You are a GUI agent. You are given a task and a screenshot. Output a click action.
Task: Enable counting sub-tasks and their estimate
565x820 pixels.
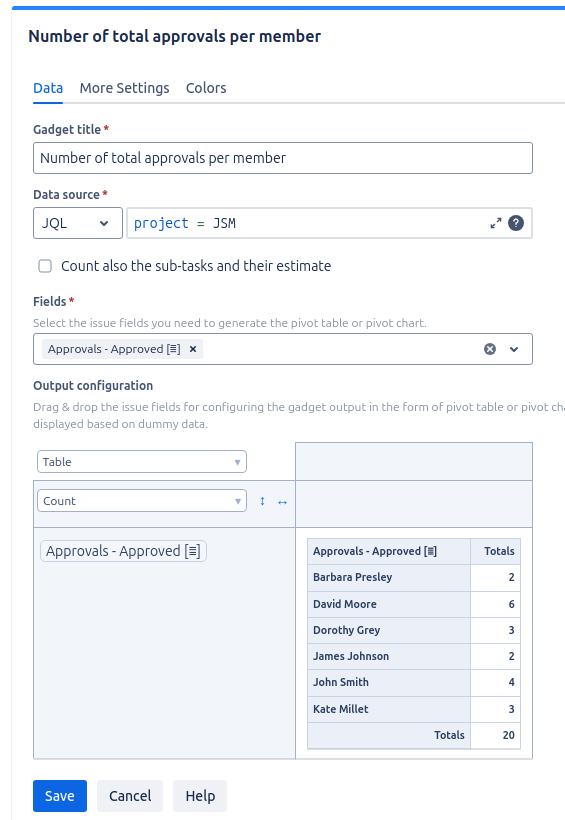[x=45, y=266]
